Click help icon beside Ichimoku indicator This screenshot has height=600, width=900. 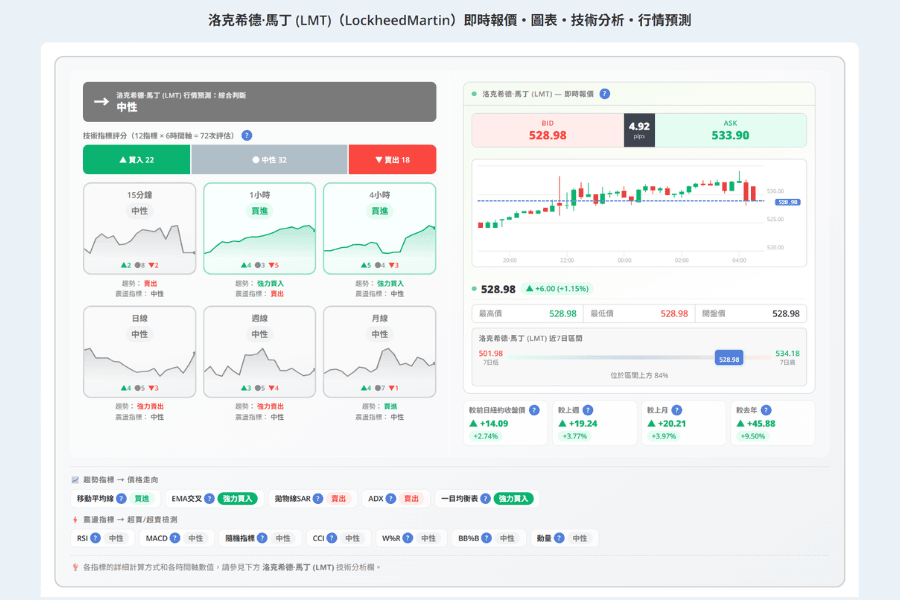coord(486,498)
